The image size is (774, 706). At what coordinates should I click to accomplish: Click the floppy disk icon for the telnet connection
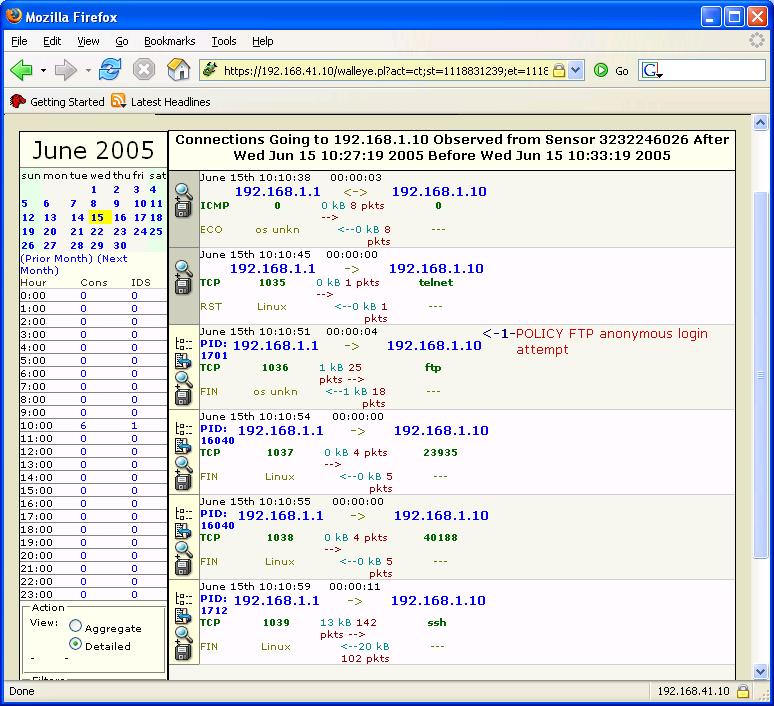tap(183, 286)
